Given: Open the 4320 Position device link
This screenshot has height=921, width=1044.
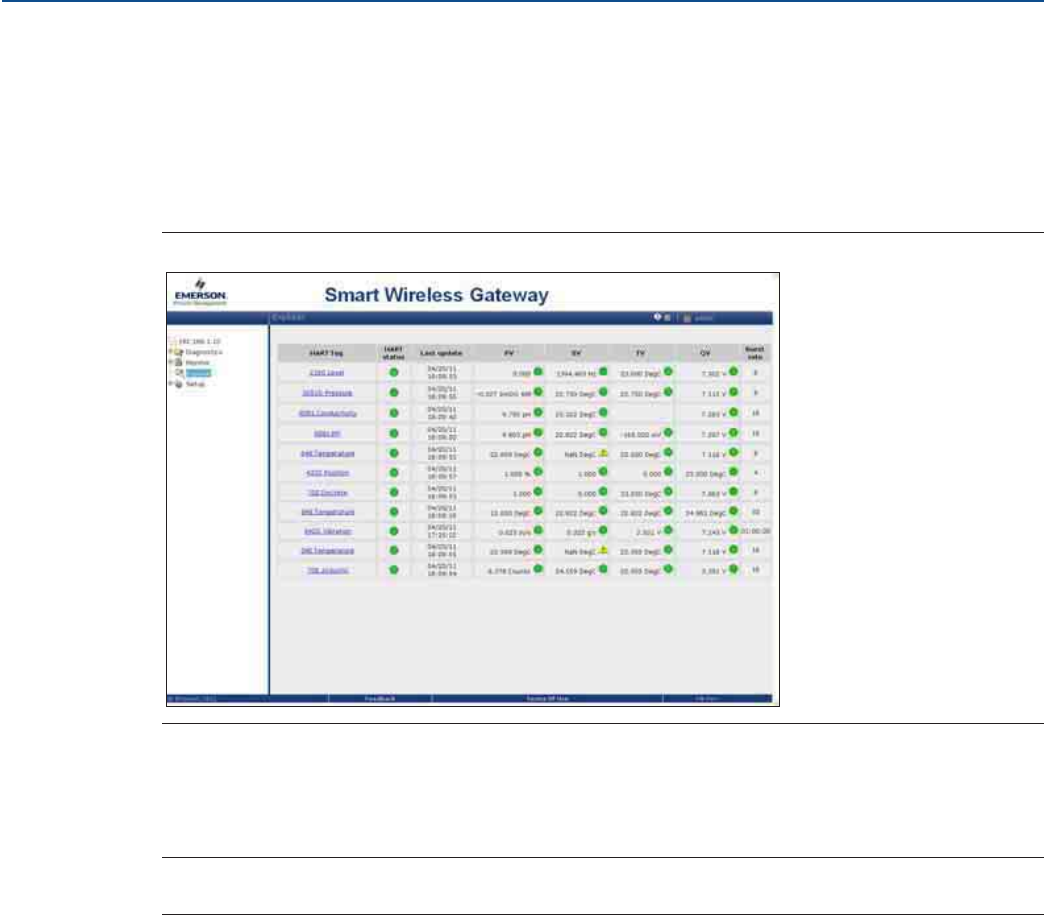Looking at the screenshot, I should 327,473.
